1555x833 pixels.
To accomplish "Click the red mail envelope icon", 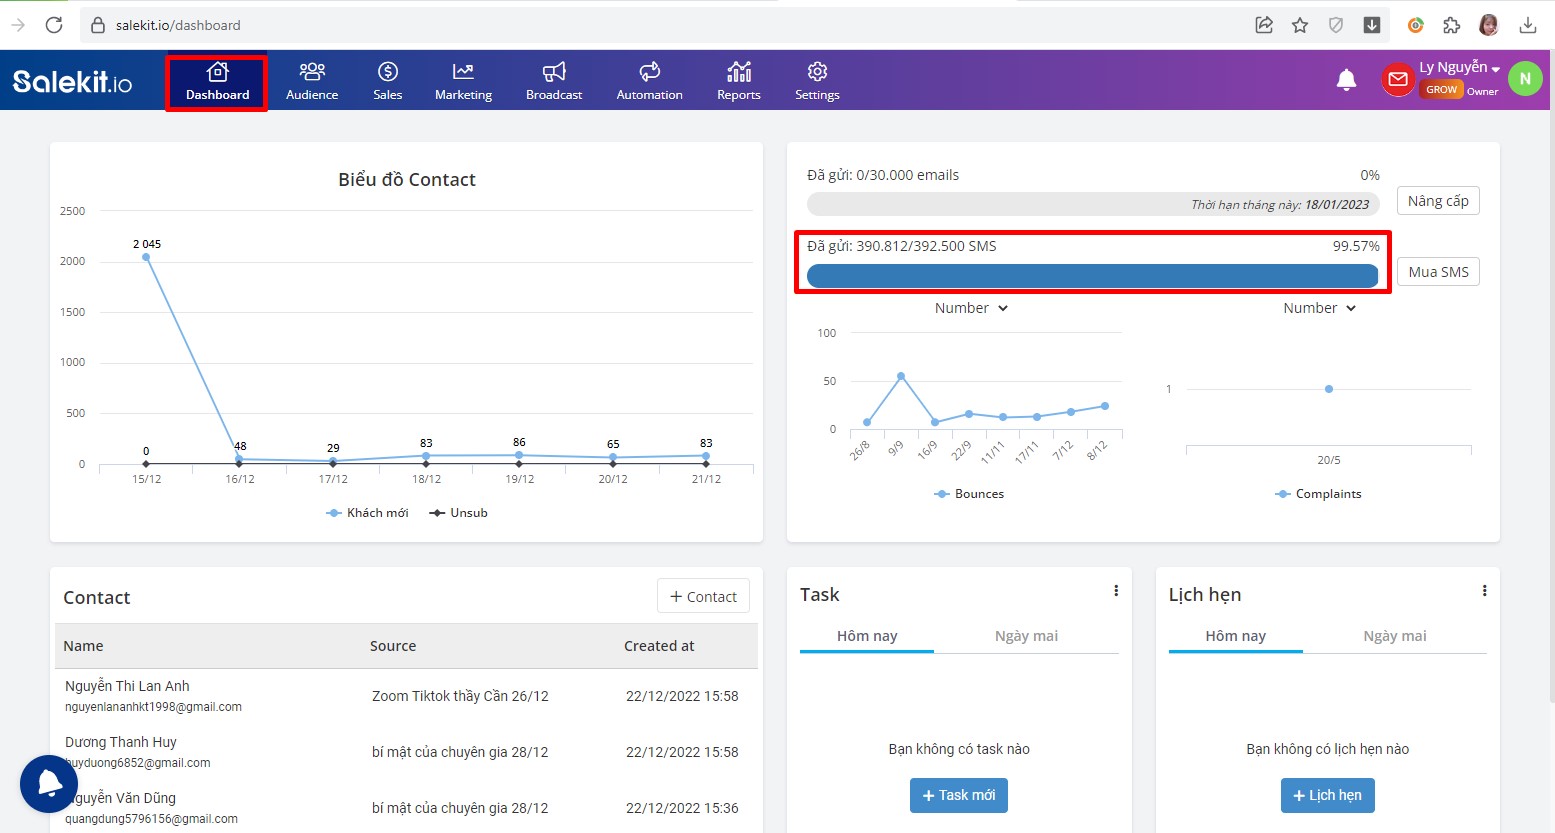I will pyautogui.click(x=1398, y=79).
